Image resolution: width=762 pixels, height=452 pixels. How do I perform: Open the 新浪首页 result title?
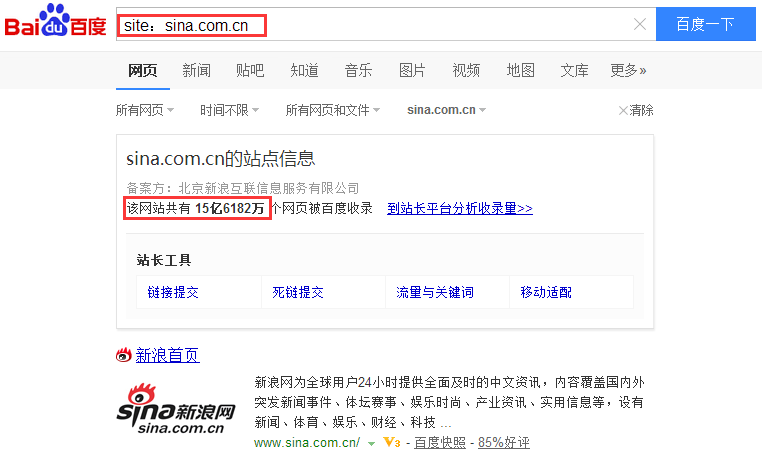[x=167, y=355]
